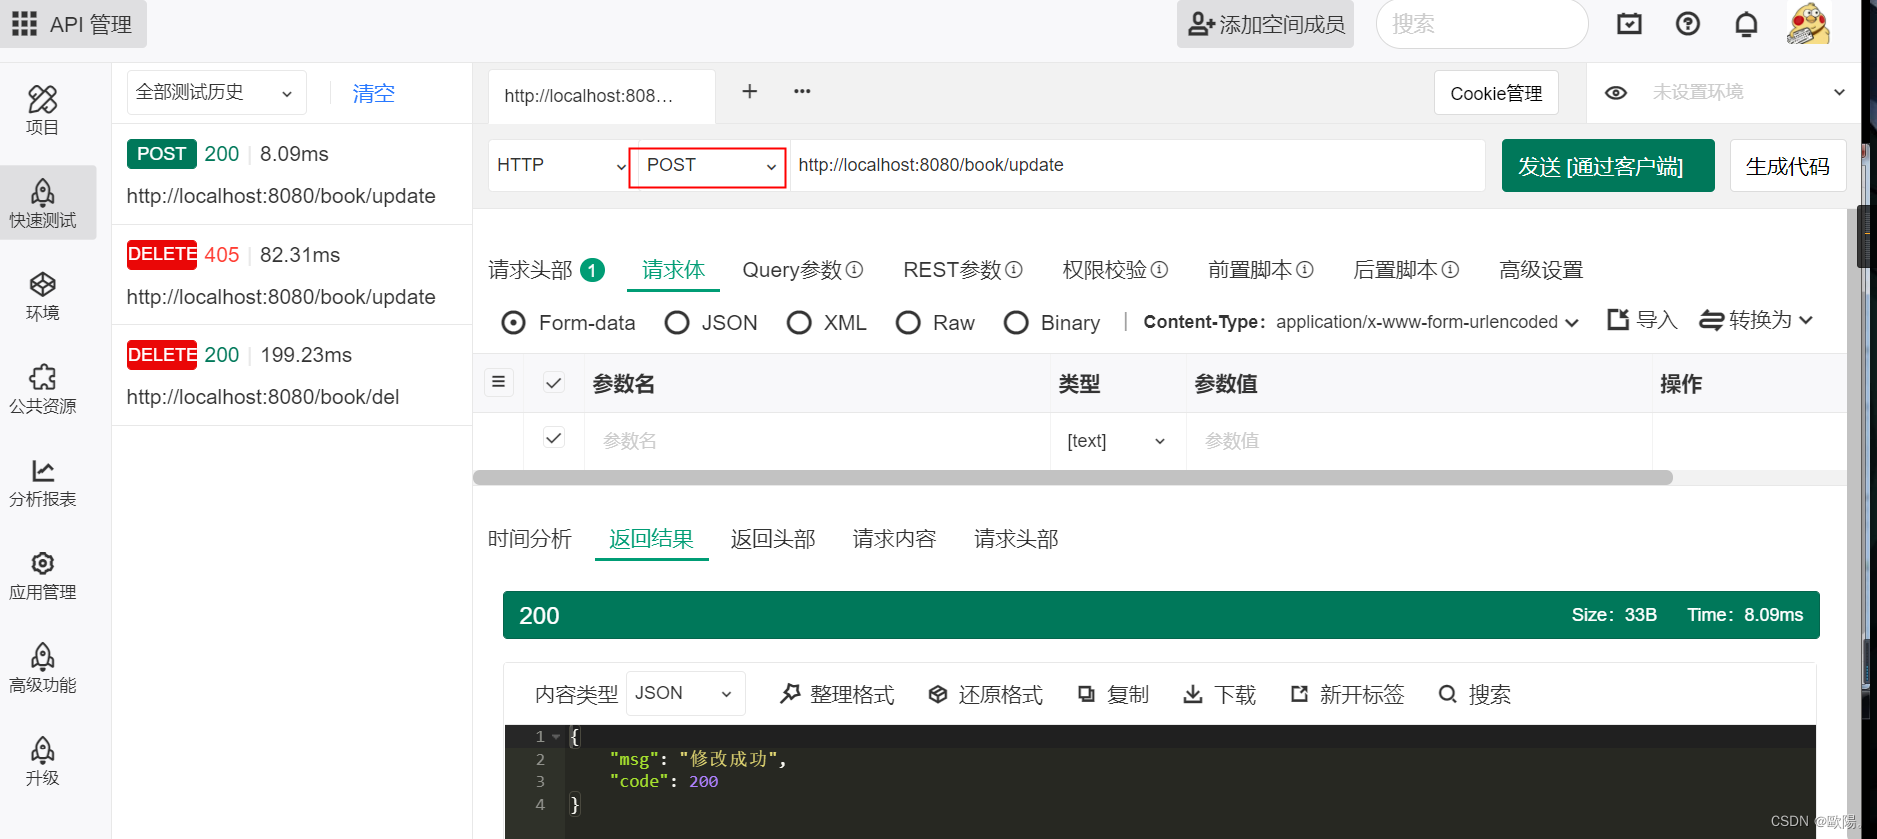
Task: Open the help question mark icon
Action: coord(1688,24)
